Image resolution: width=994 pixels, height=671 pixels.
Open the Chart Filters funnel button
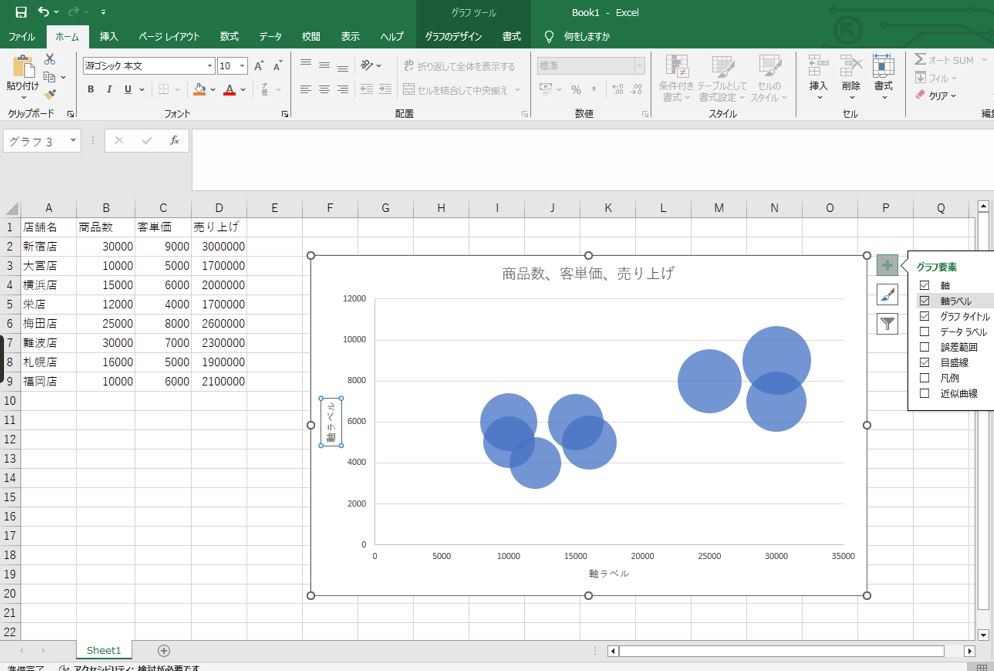point(887,324)
